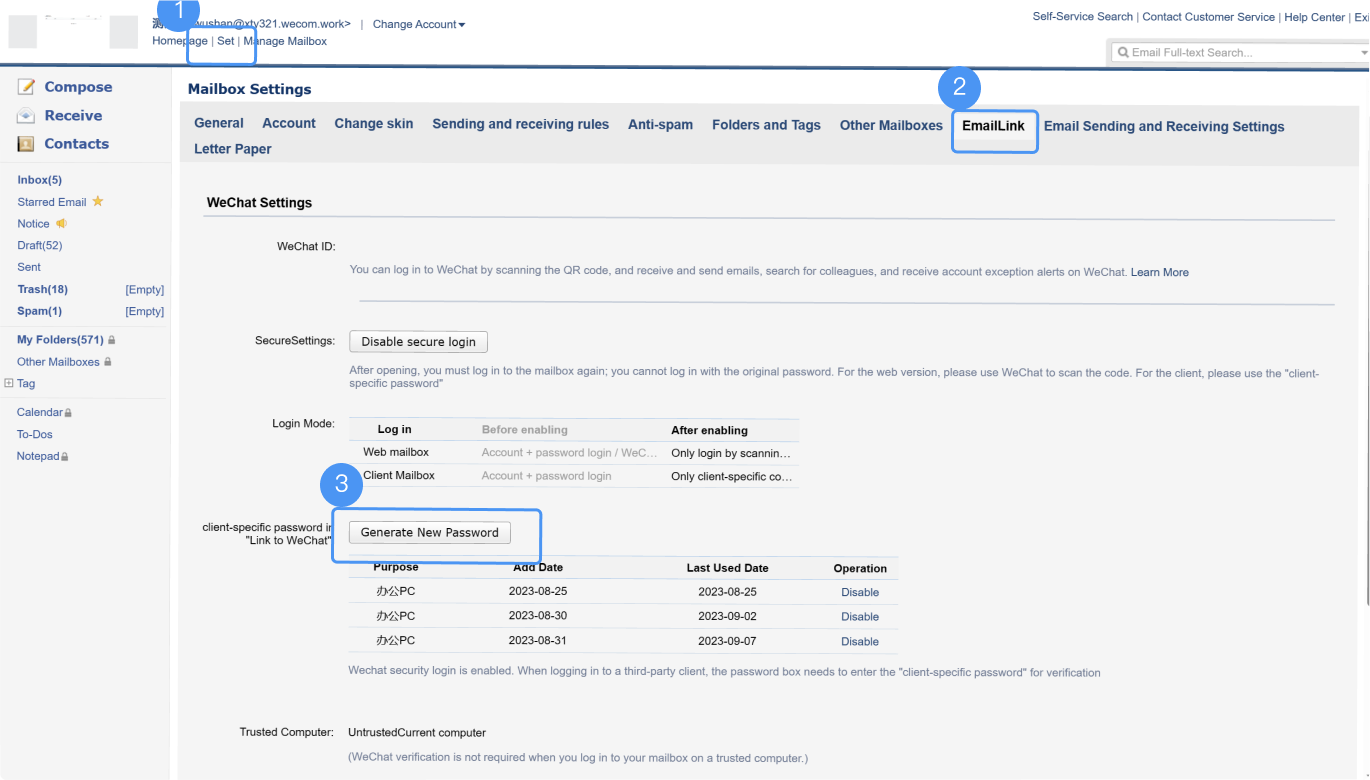Open Receive via the envelope icon
The height and width of the screenshot is (780, 1370).
point(25,115)
